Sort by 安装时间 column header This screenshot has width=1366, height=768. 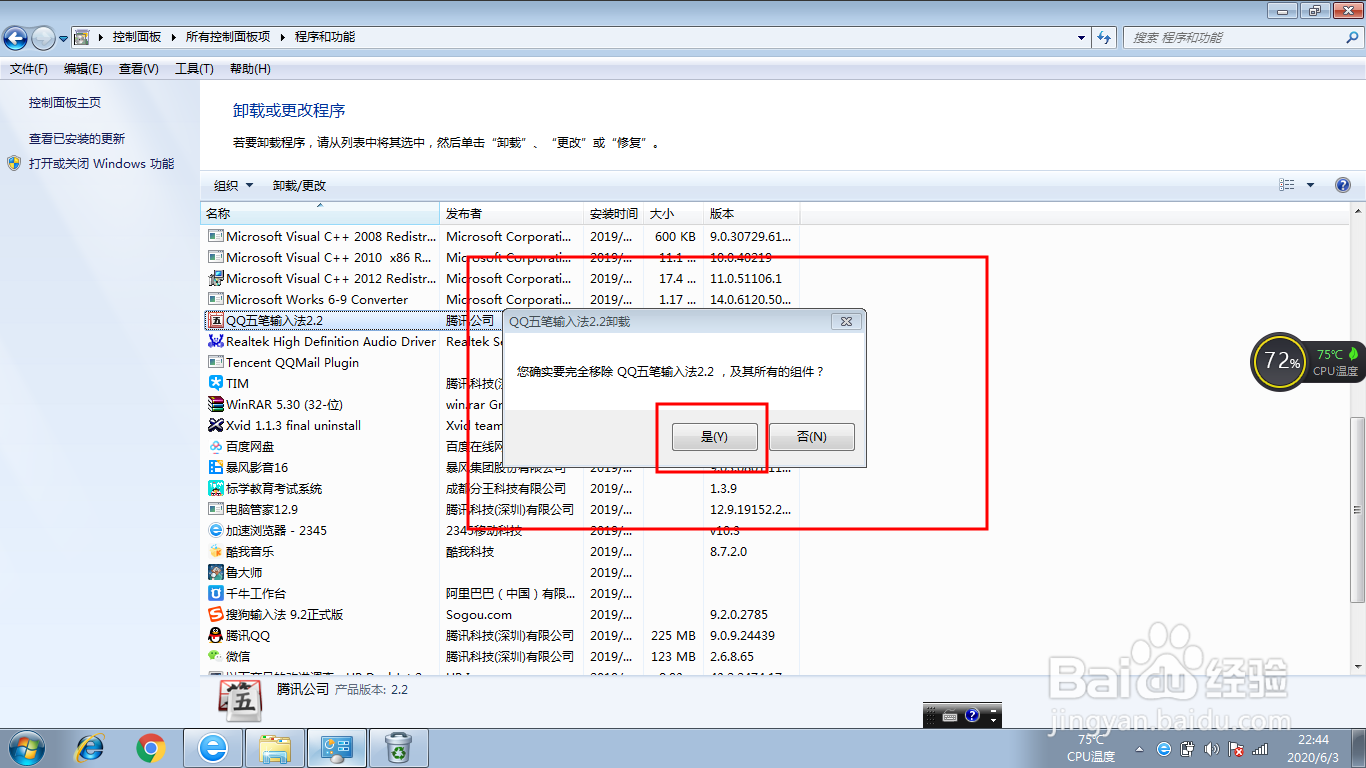click(x=613, y=214)
